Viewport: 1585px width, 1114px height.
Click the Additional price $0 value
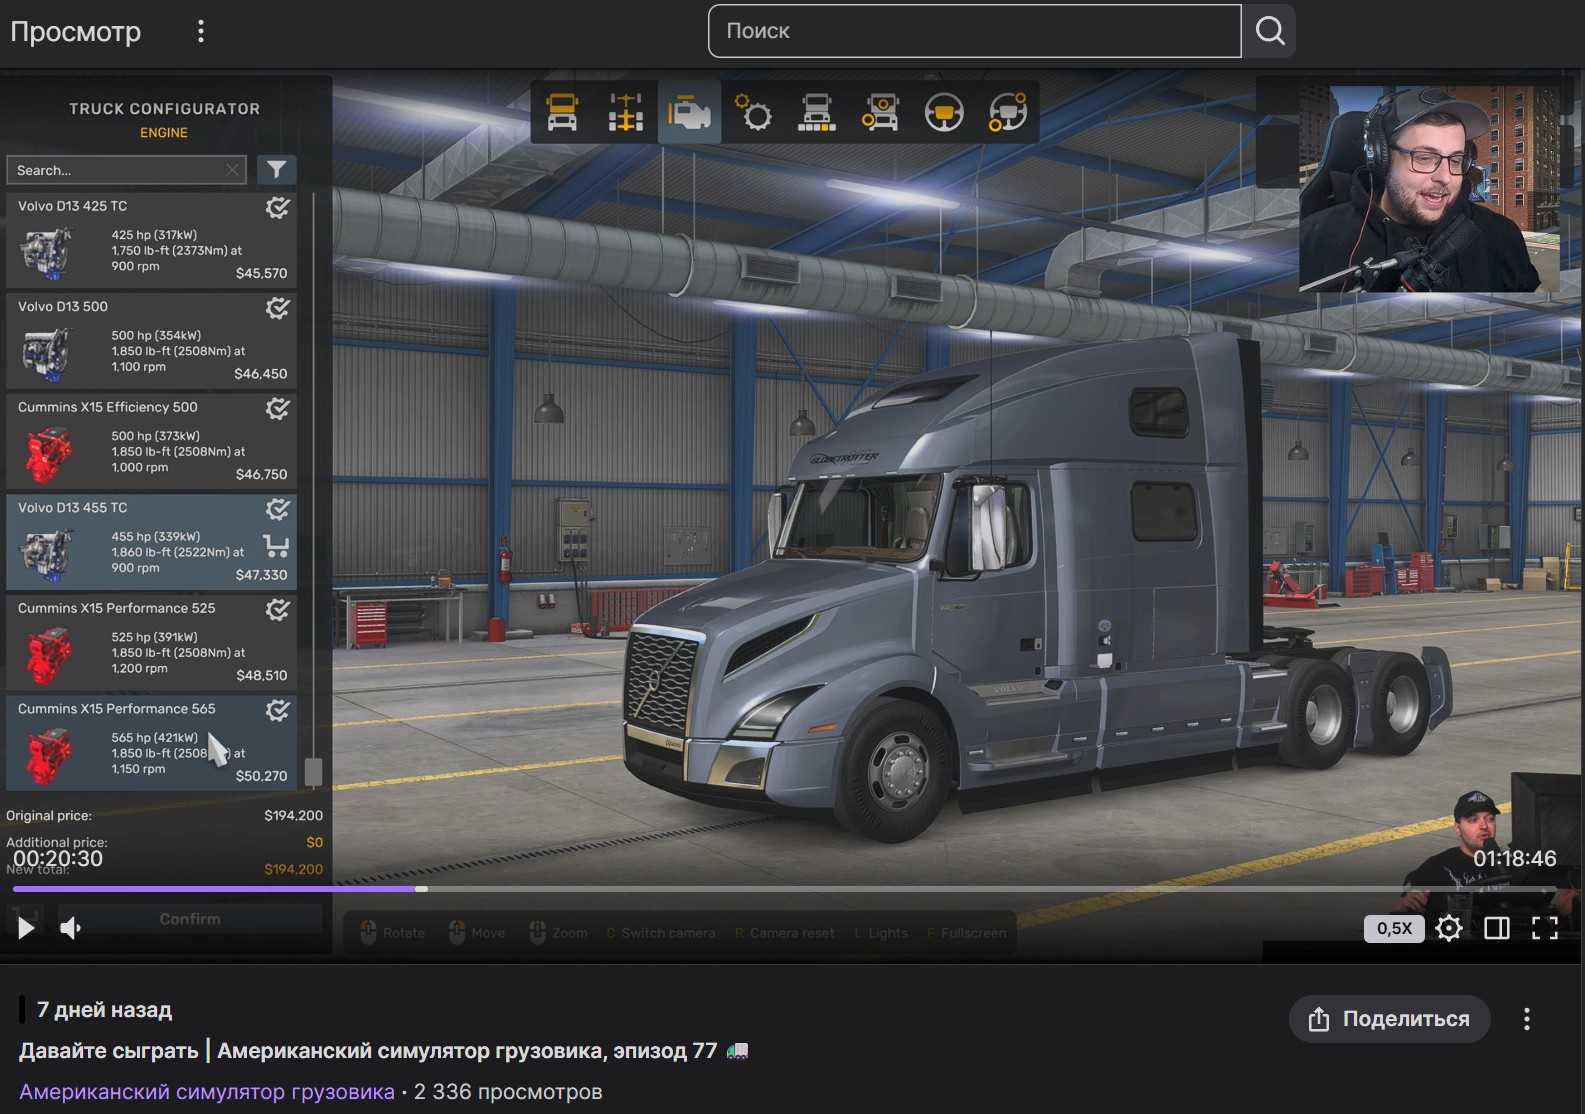pyautogui.click(x=314, y=842)
